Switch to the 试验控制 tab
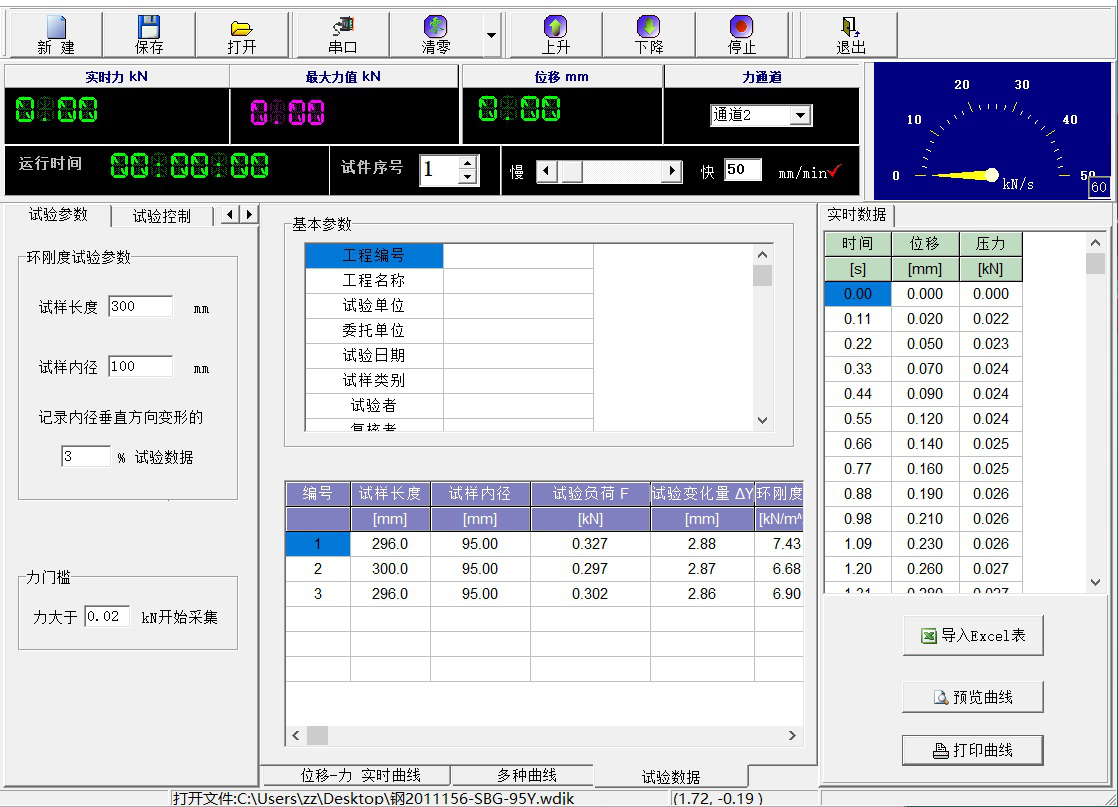Viewport: 1118px width, 807px height. (161, 216)
